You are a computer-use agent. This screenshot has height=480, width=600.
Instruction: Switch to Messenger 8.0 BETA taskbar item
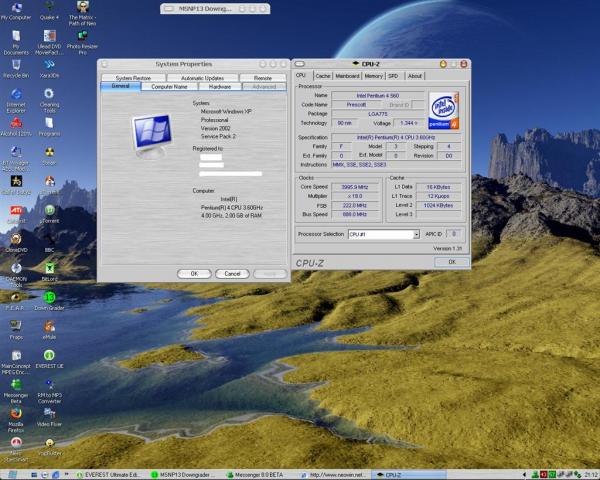pyautogui.click(x=258, y=475)
